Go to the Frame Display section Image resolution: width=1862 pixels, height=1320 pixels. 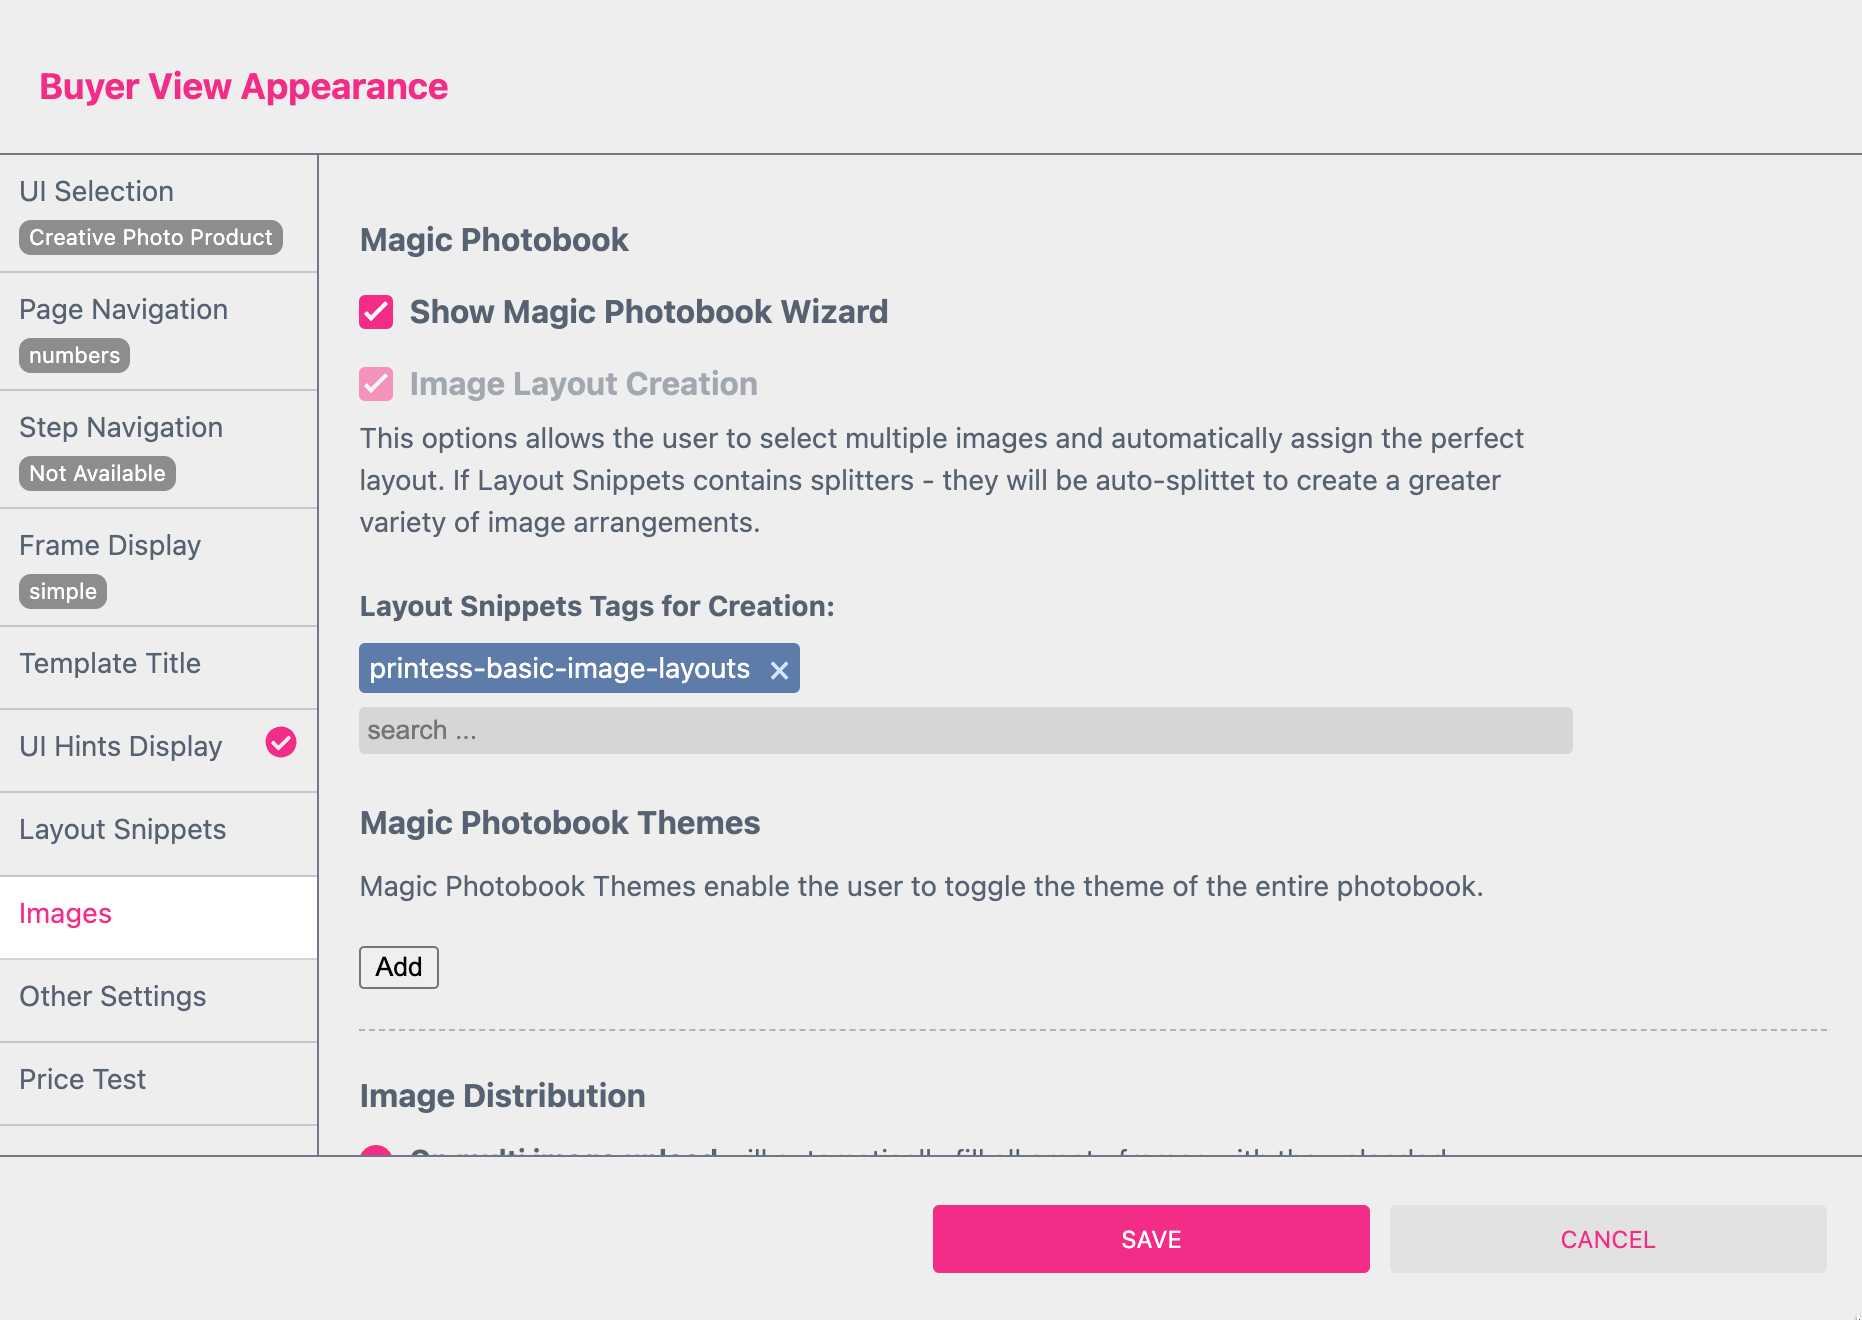[159, 568]
